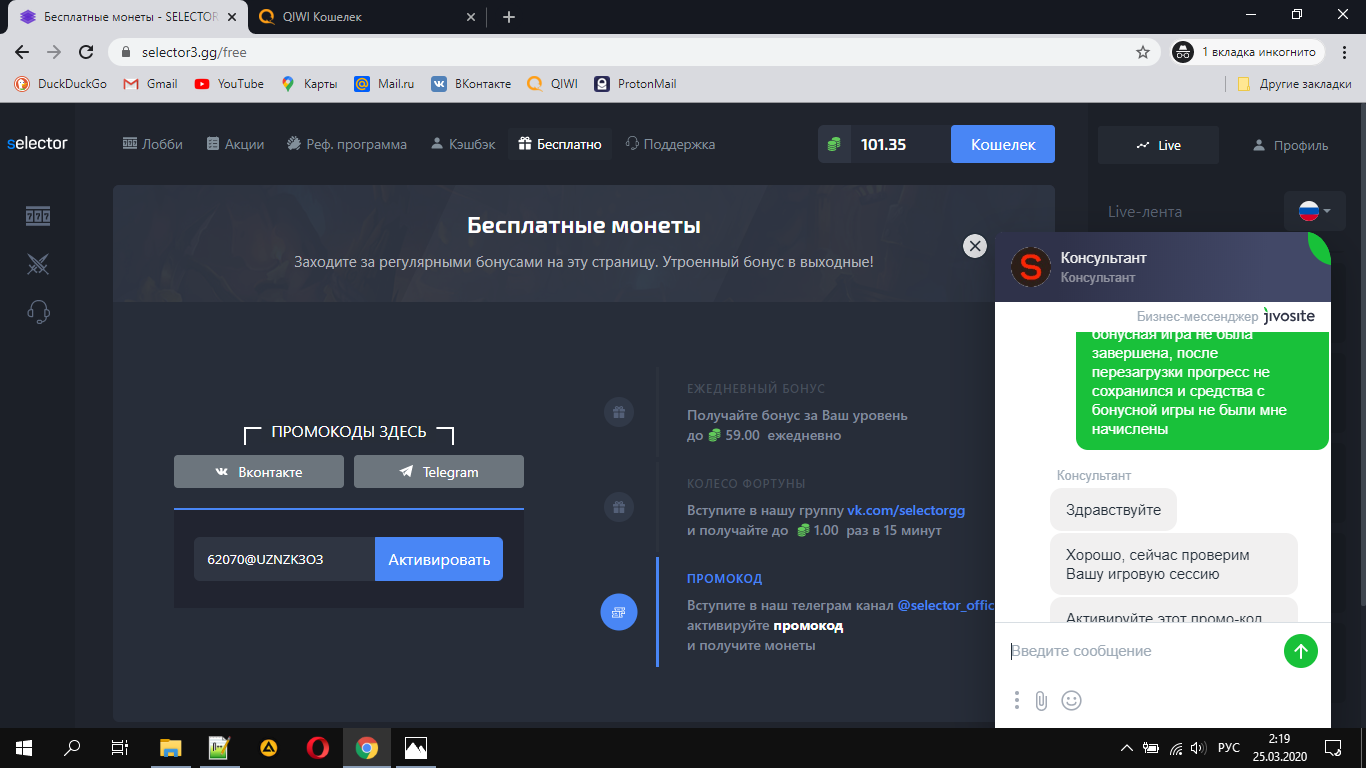Open the slots games icon in left sidebar
Viewport: 1366px width, 768px height.
point(38,216)
